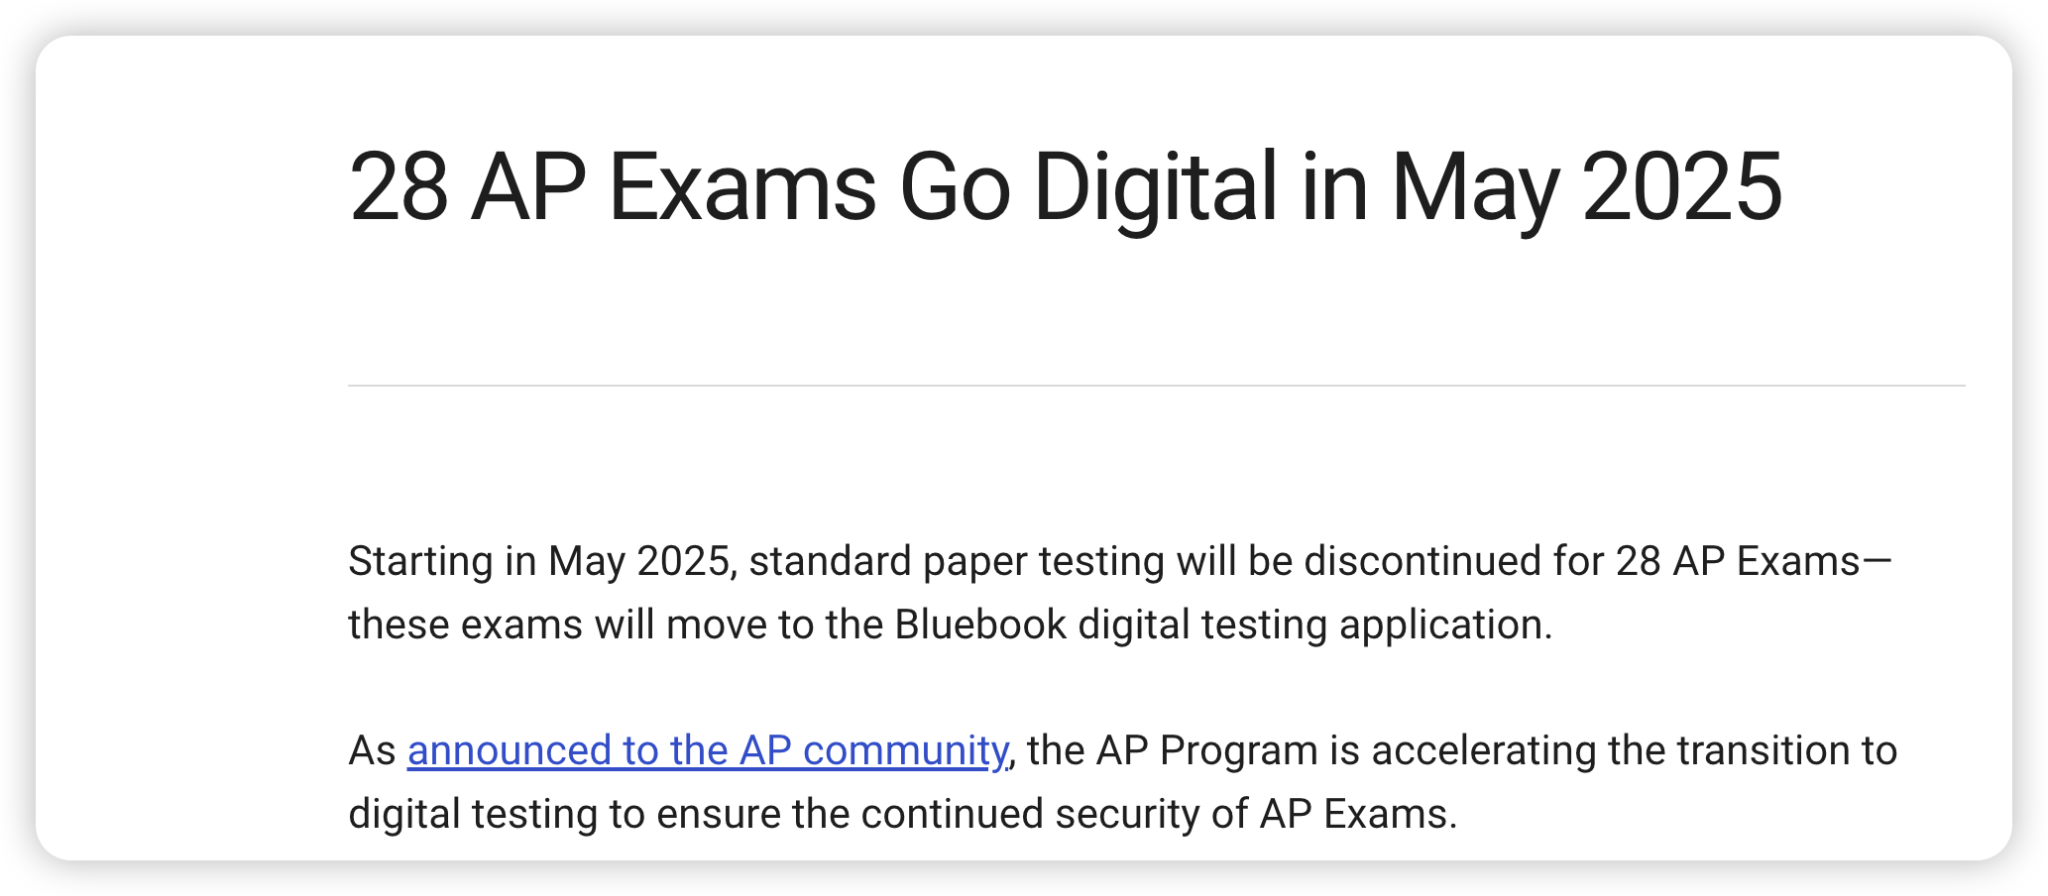Viewport: 2048px width, 896px height.
Task: Click the word 'Exams' in the title
Action: point(741,187)
